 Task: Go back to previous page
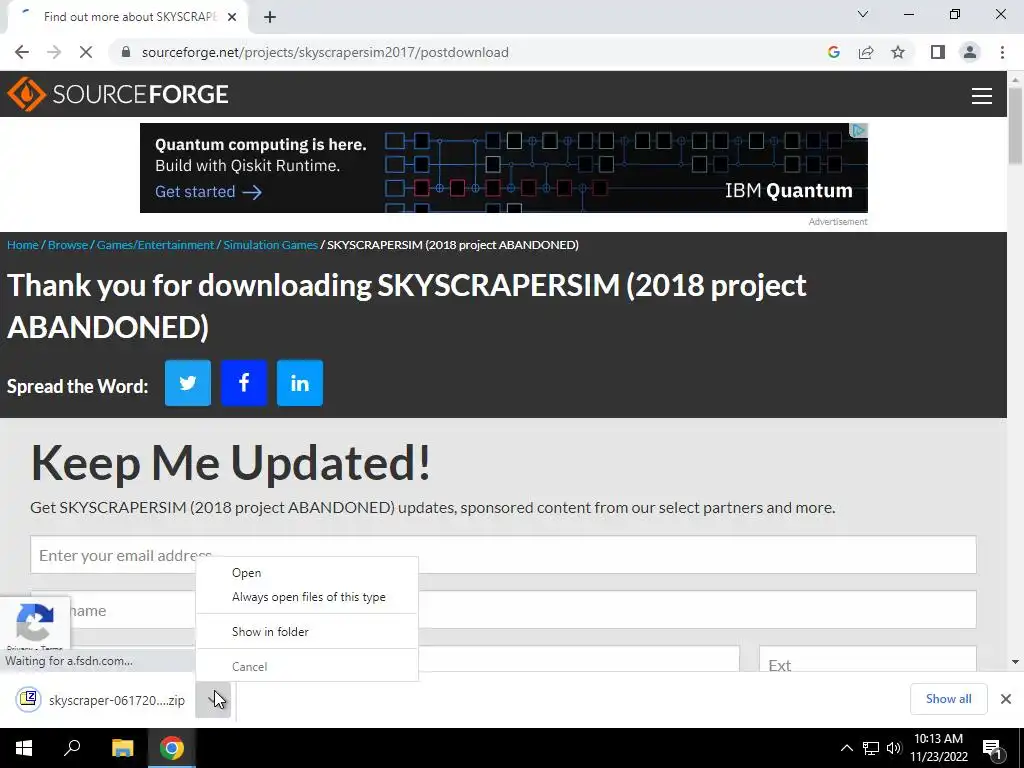[22, 52]
